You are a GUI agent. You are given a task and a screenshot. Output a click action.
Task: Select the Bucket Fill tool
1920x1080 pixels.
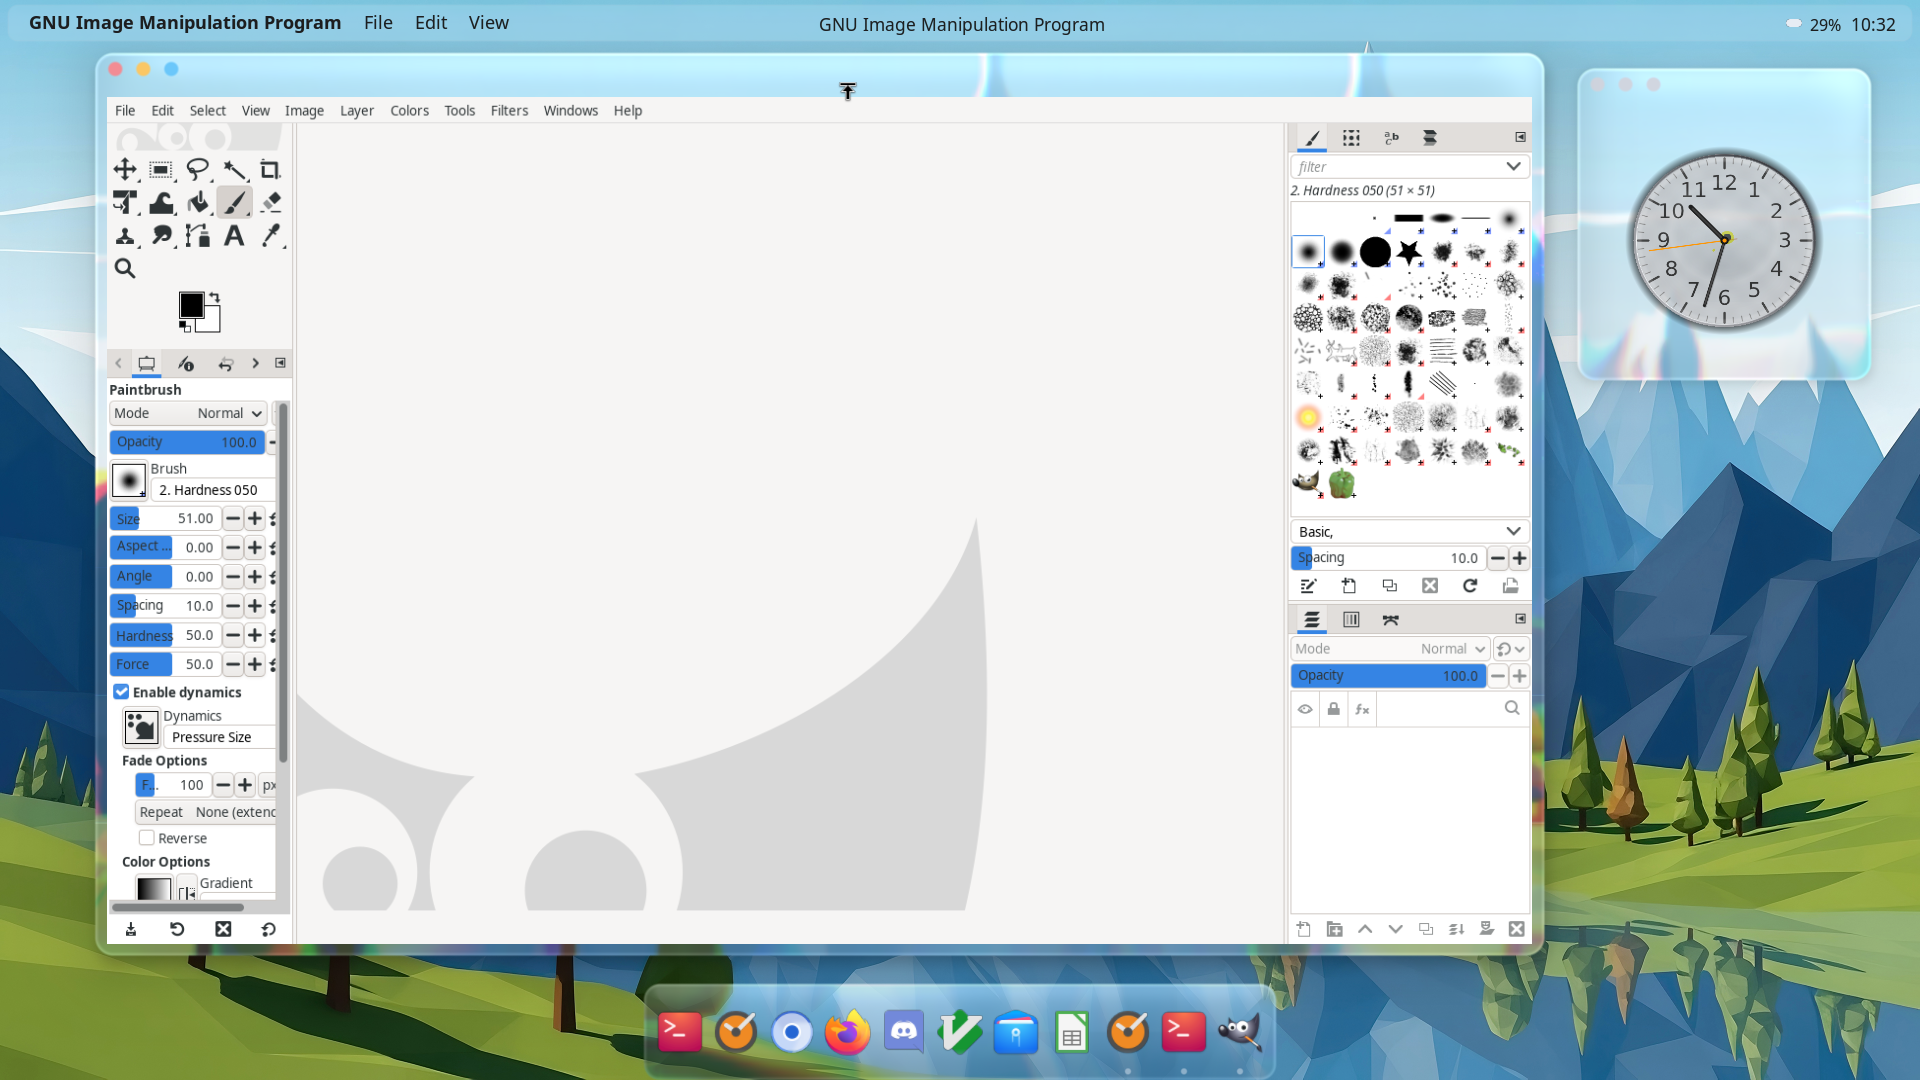click(198, 203)
